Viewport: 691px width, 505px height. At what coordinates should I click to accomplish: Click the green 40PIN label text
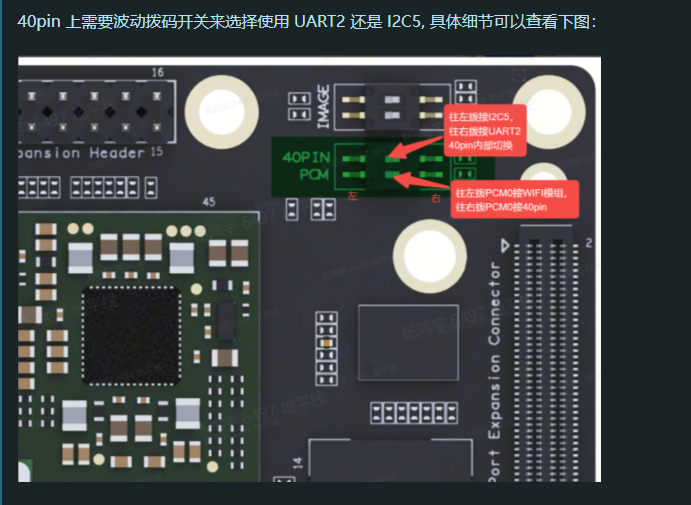306,157
